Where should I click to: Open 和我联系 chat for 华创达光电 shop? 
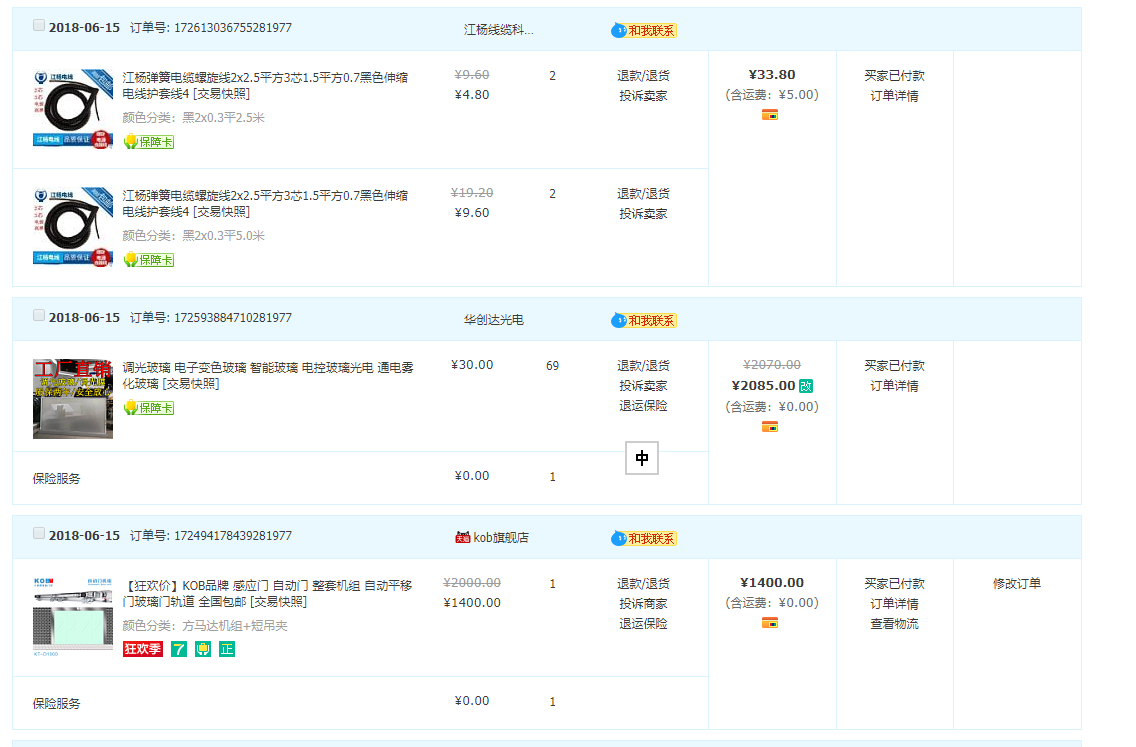click(x=644, y=320)
